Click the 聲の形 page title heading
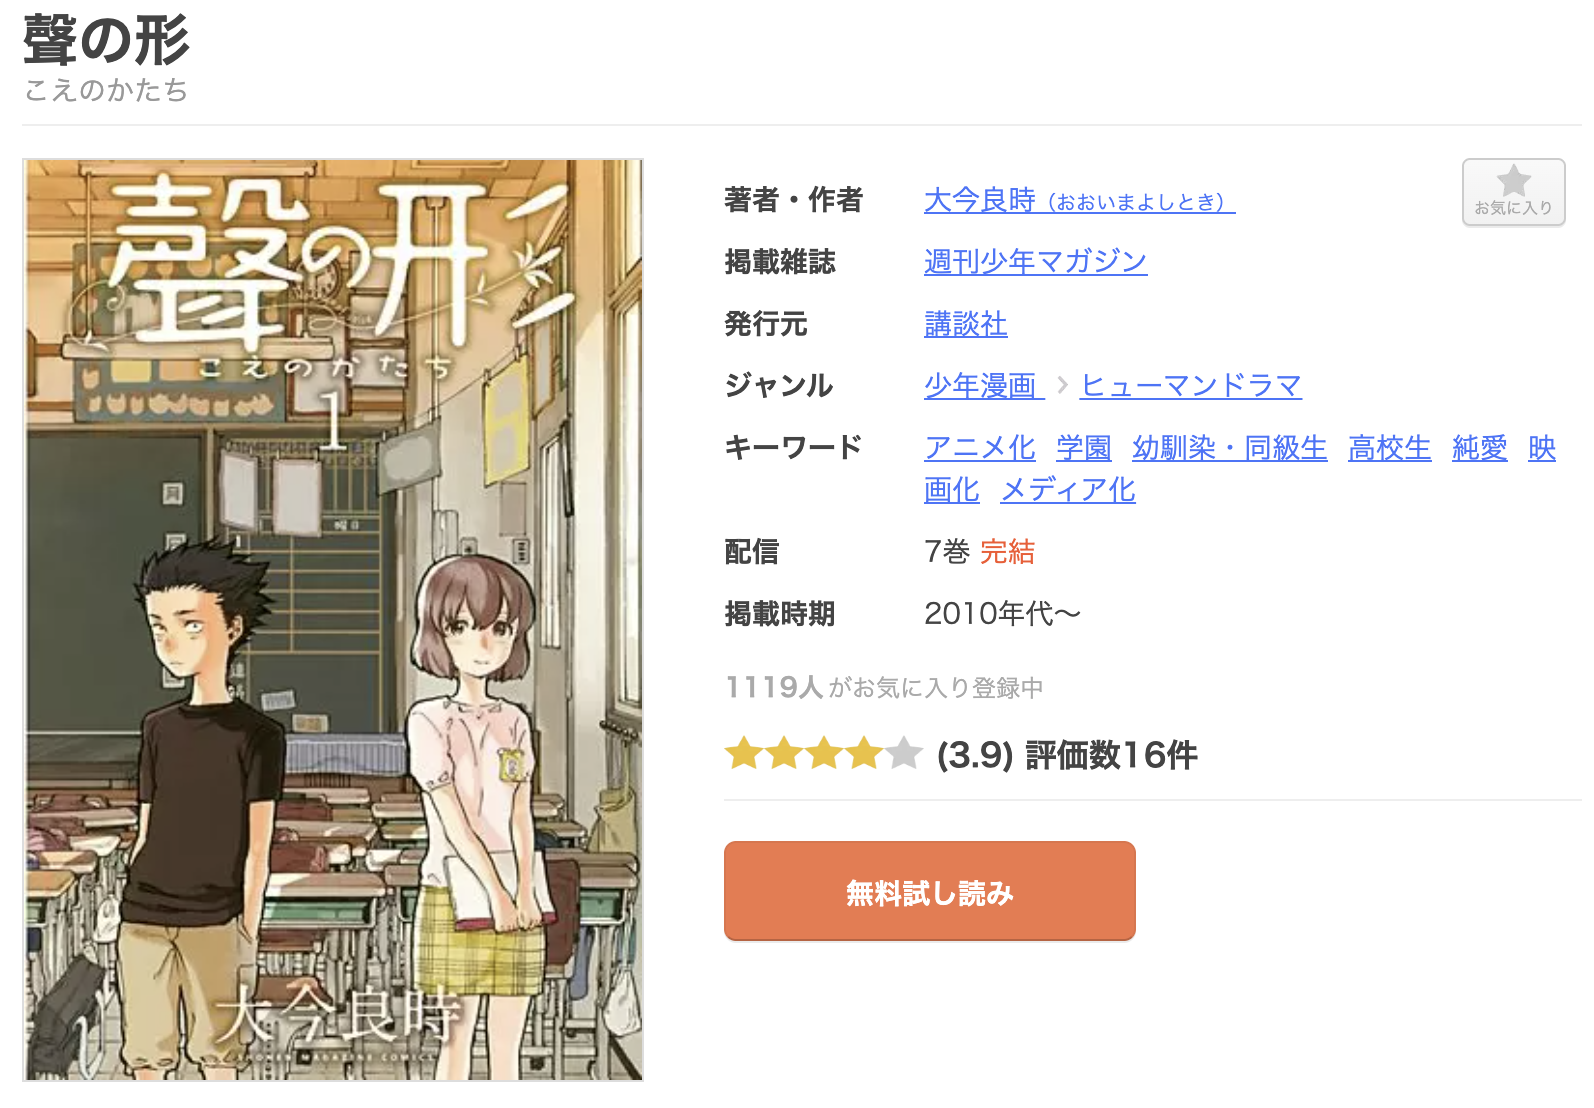 click(106, 40)
